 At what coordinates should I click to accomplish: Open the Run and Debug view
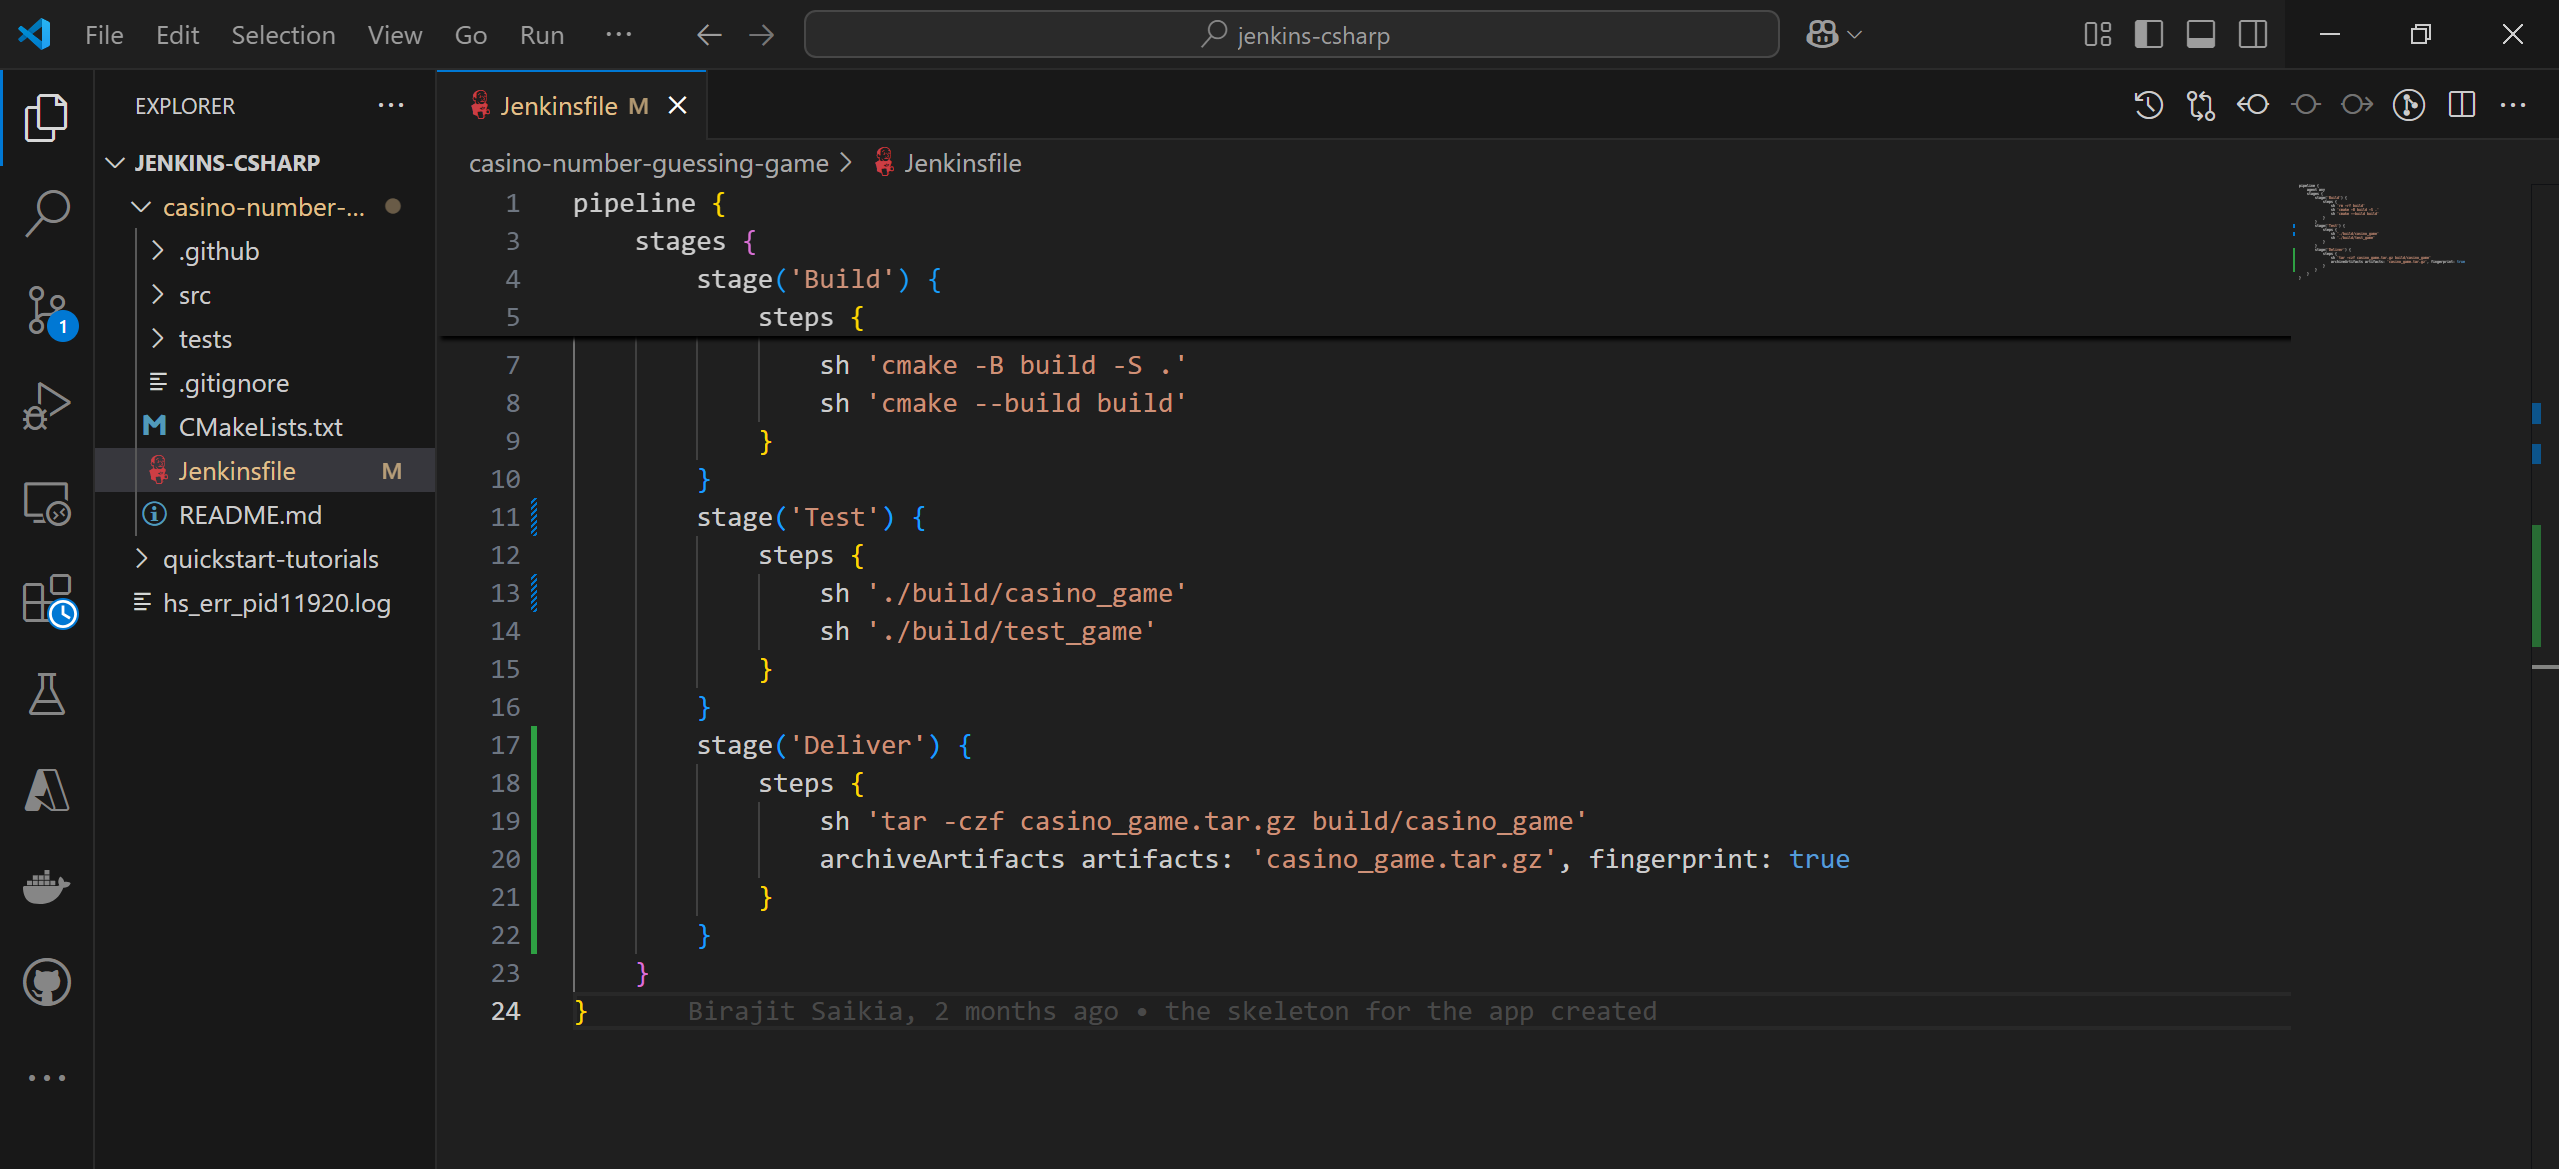[46, 405]
